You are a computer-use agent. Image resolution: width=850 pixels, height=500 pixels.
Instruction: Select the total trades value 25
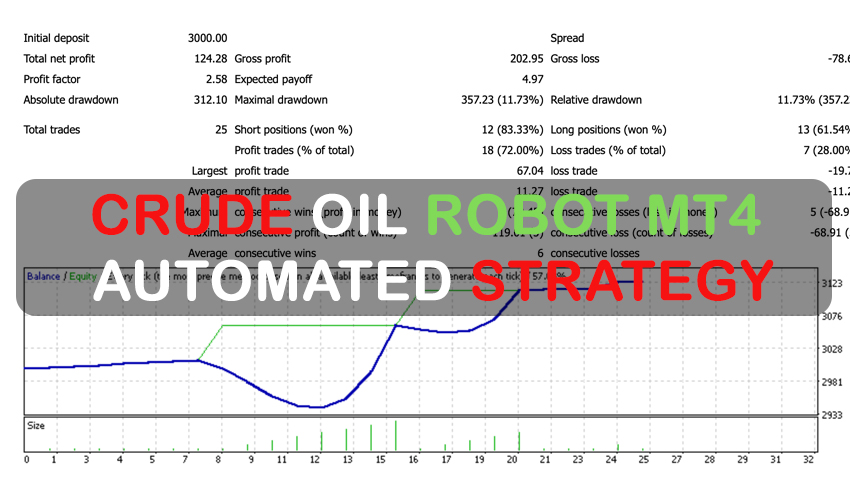tap(221, 130)
